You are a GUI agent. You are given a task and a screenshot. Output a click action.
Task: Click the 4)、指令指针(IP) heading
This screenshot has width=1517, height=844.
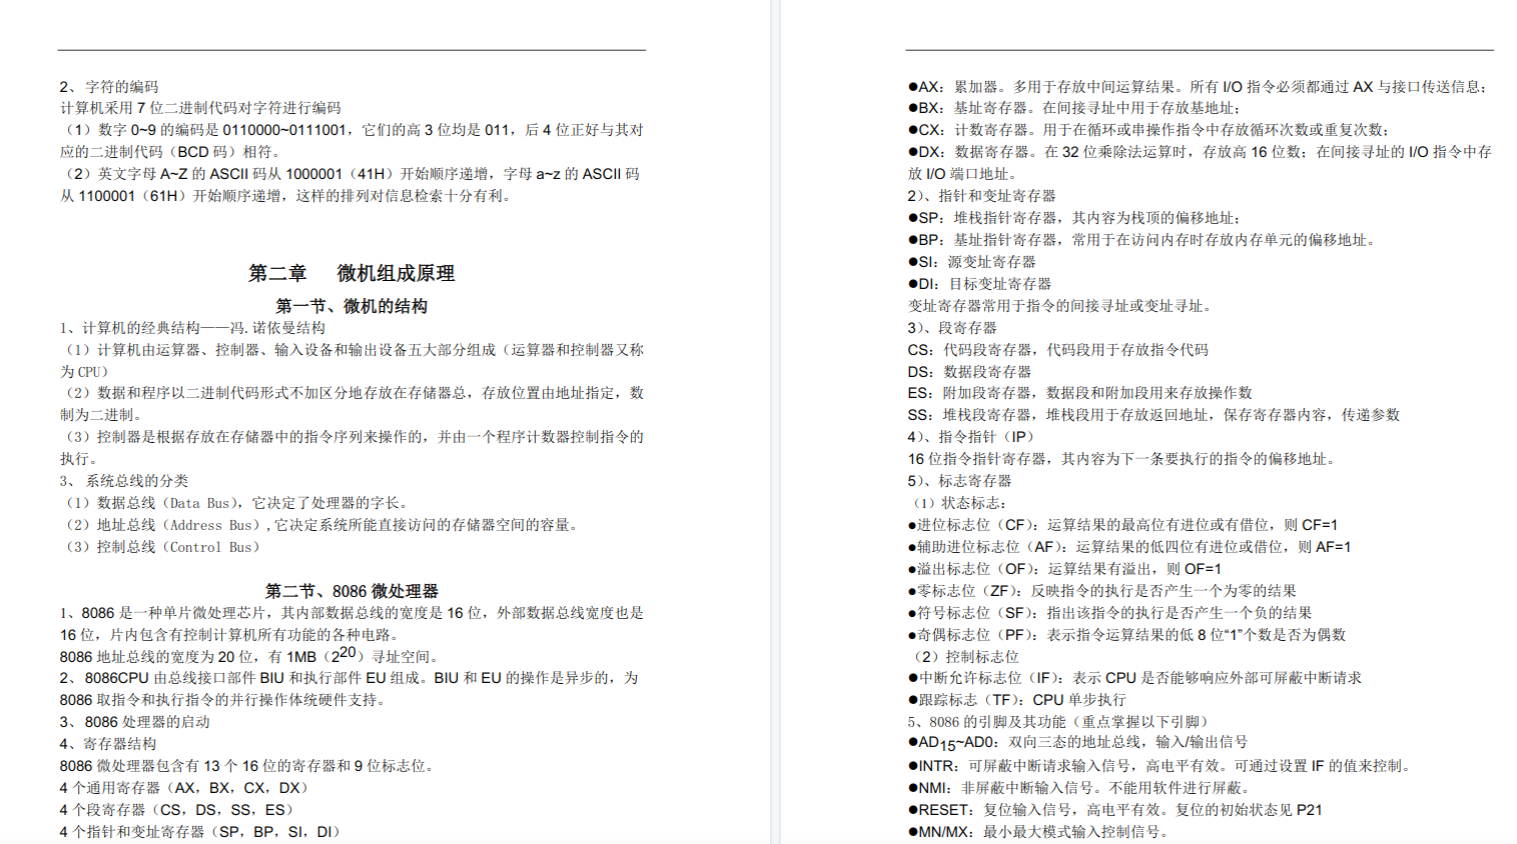(971, 437)
